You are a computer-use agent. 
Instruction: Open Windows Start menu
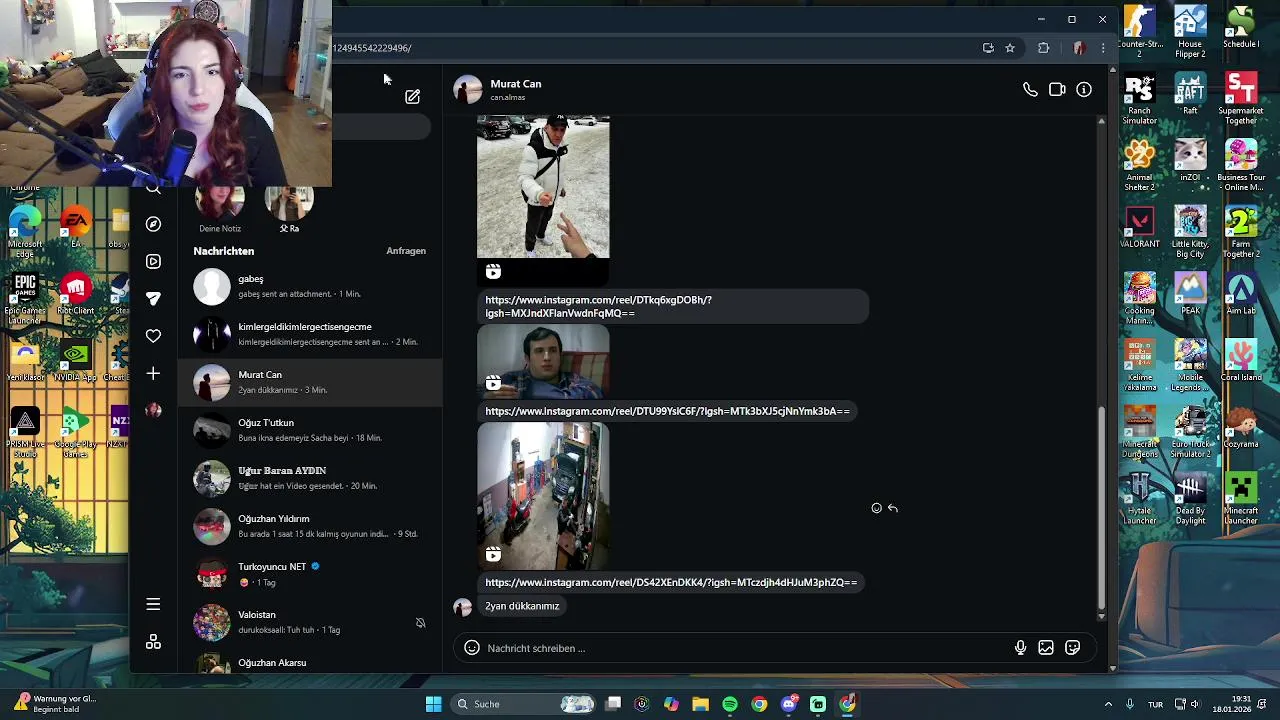(x=433, y=704)
